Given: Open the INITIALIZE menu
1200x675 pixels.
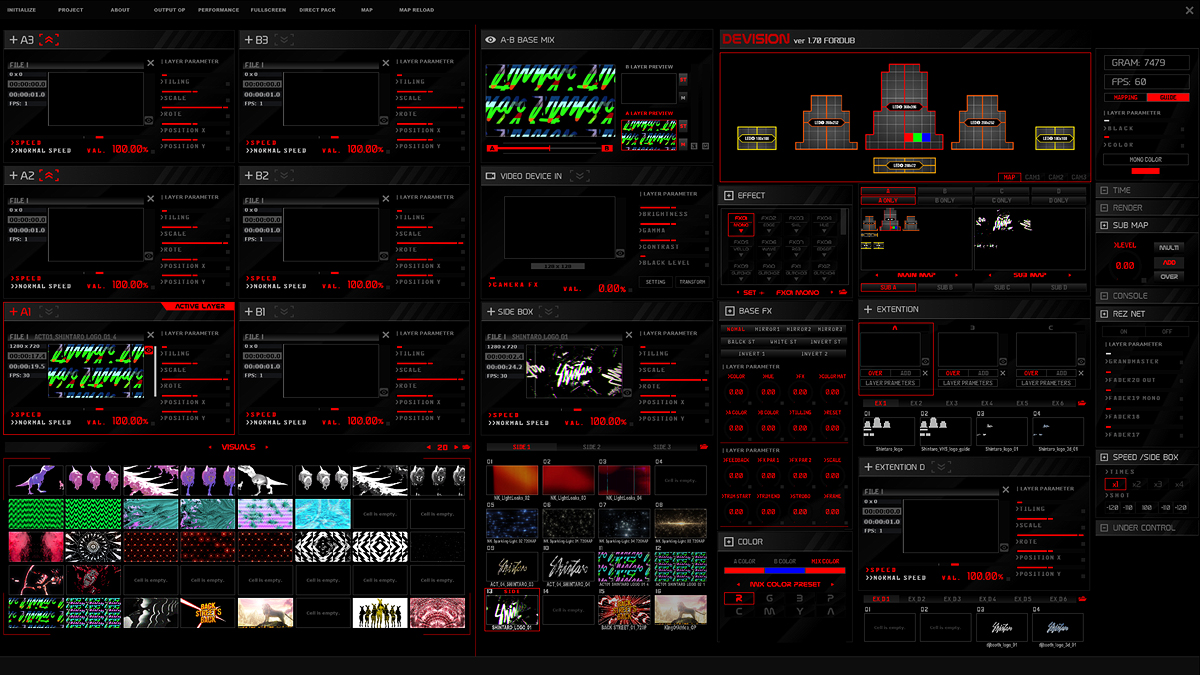Looking at the screenshot, I should click(22, 10).
